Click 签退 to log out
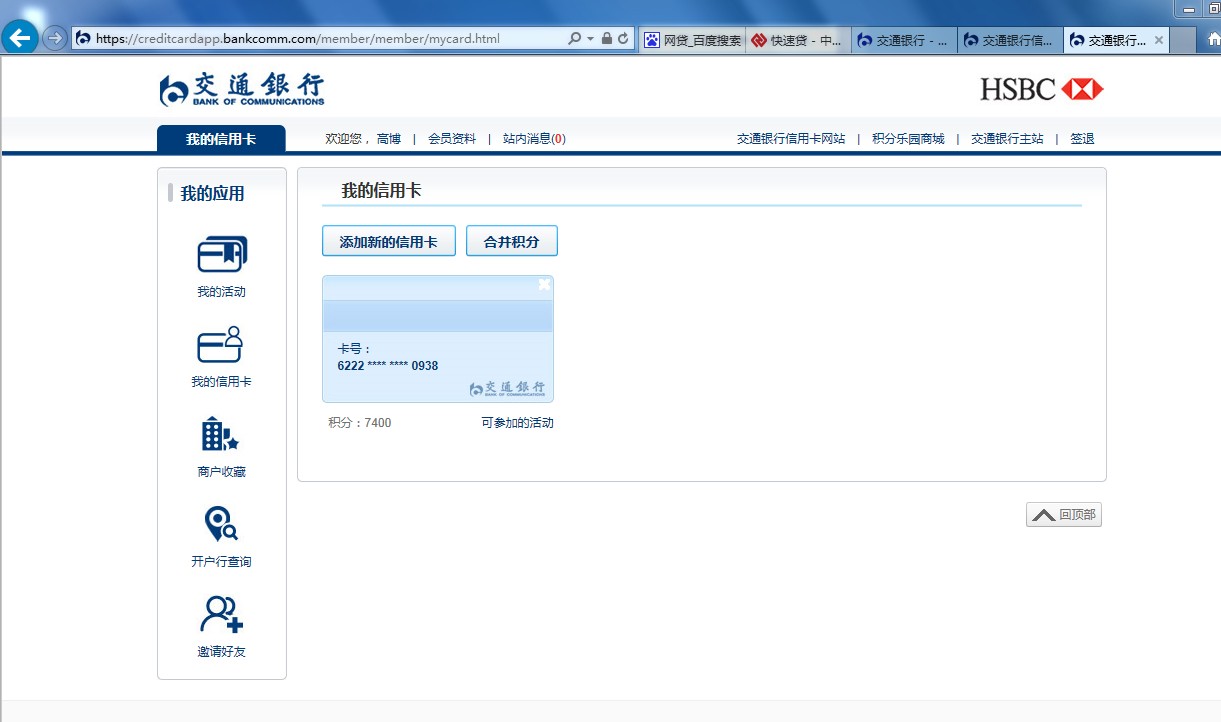Screen dimensions: 1221x722 pos(1082,139)
